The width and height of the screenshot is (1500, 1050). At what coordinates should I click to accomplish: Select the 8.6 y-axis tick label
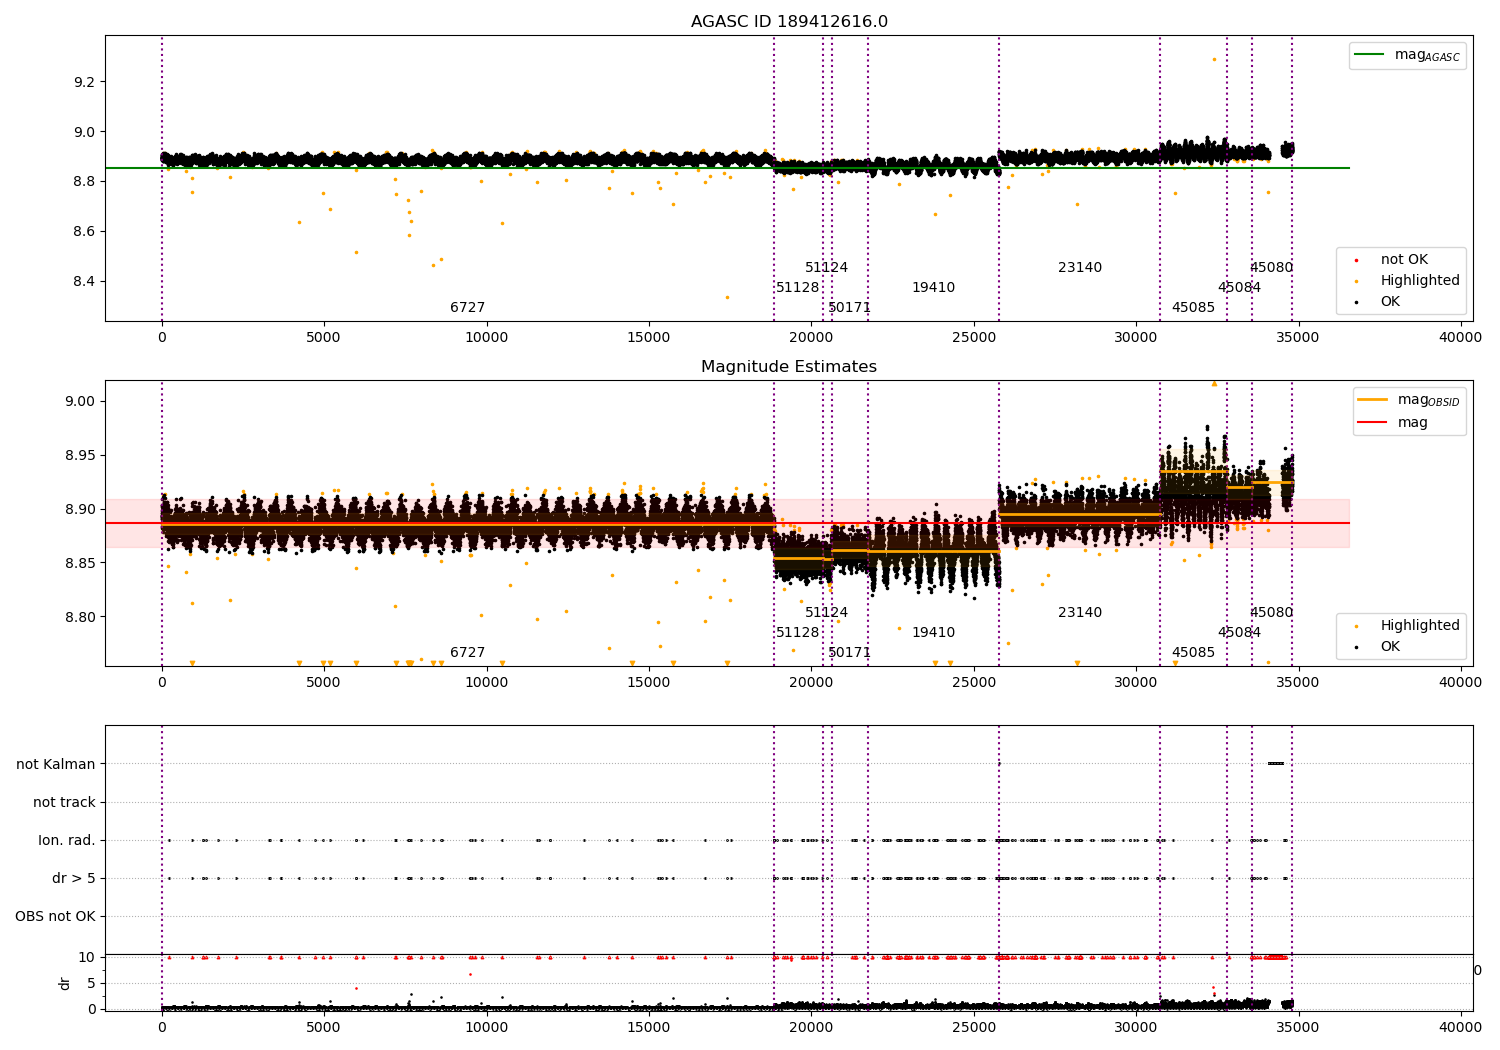pyautogui.click(x=84, y=232)
